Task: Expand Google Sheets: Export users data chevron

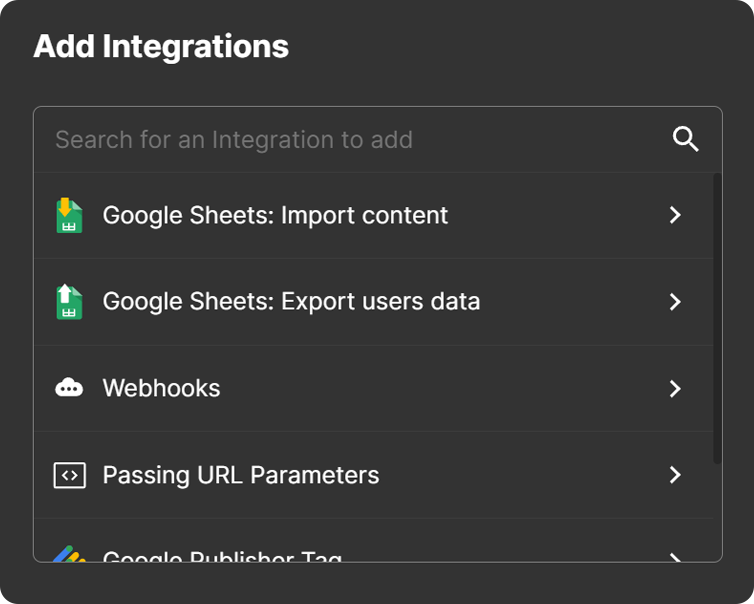Action: pyautogui.click(x=675, y=302)
